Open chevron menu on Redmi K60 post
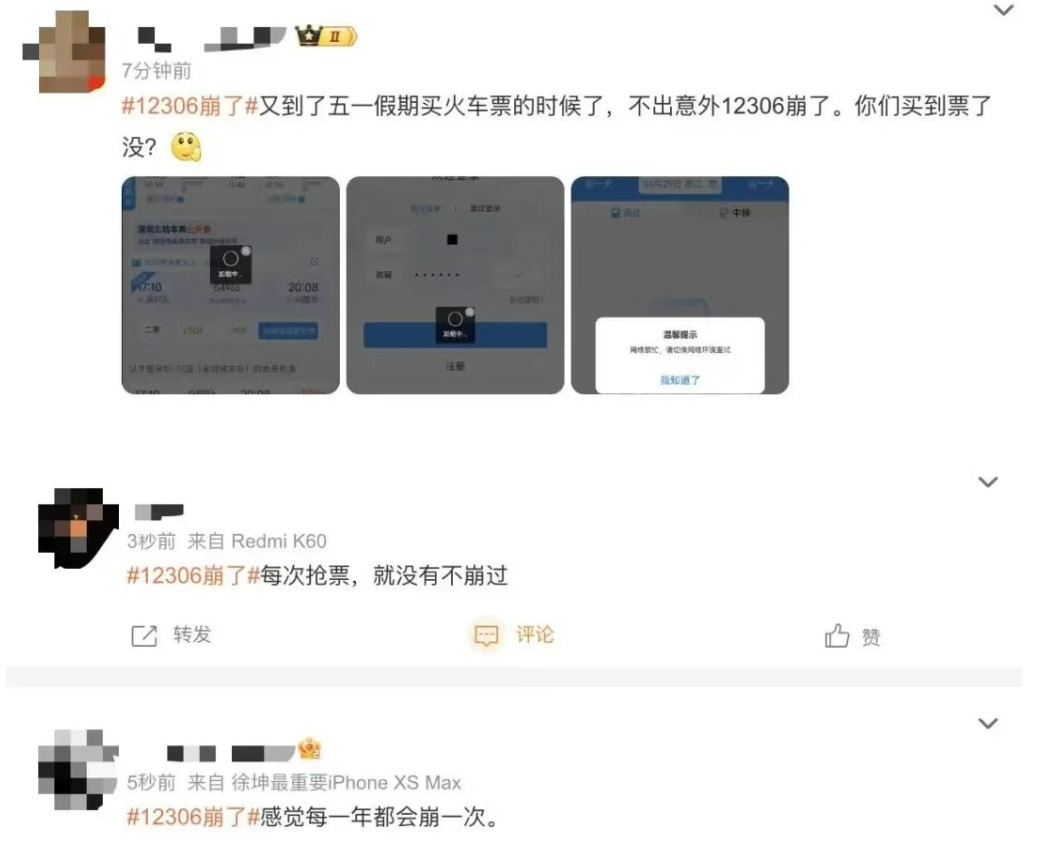Screen dimensions: 1050x855 (988, 481)
